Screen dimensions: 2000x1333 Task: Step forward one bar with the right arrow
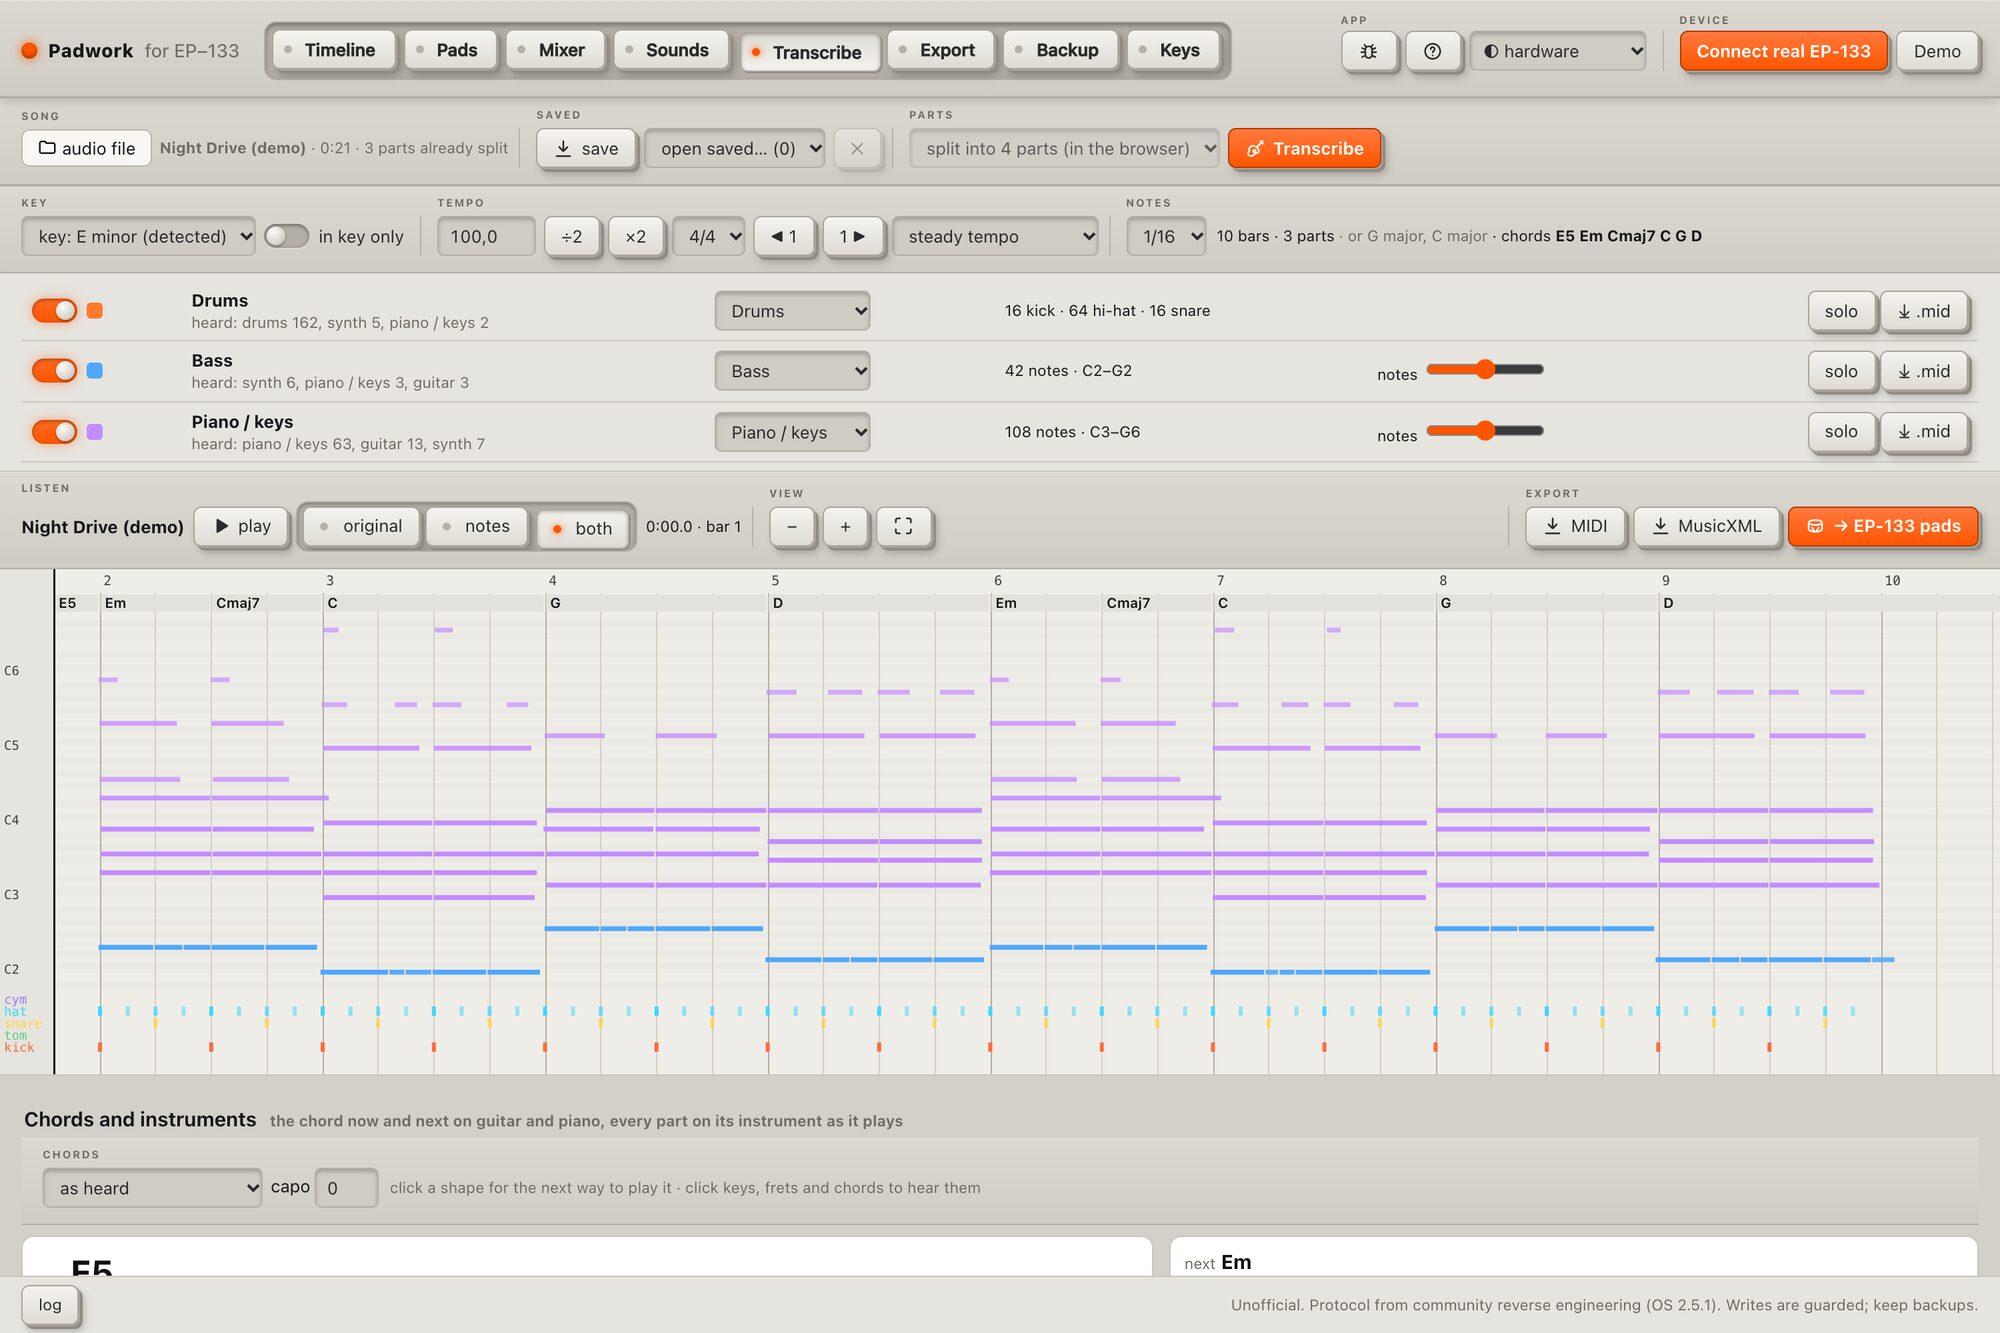click(x=853, y=236)
